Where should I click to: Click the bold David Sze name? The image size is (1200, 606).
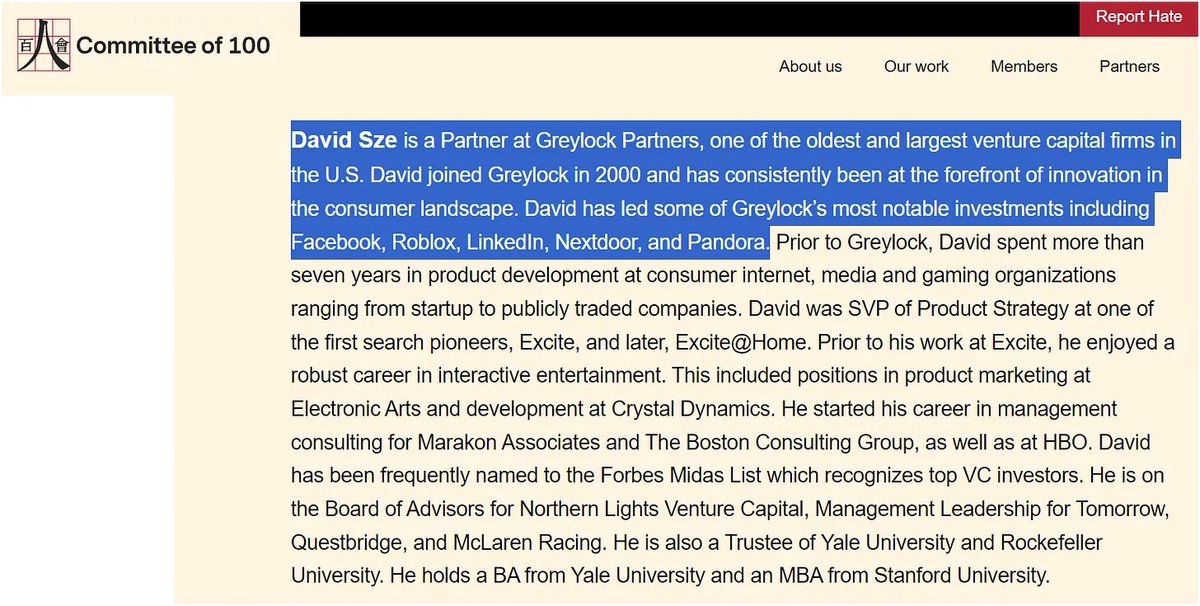tap(344, 141)
